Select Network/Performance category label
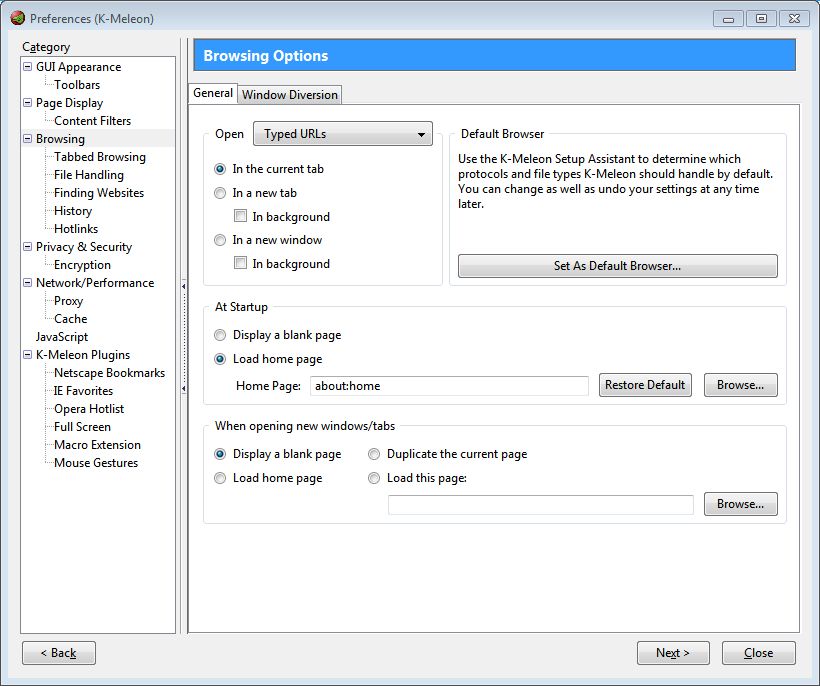Viewport: 820px width, 686px height. pyautogui.click(x=95, y=283)
